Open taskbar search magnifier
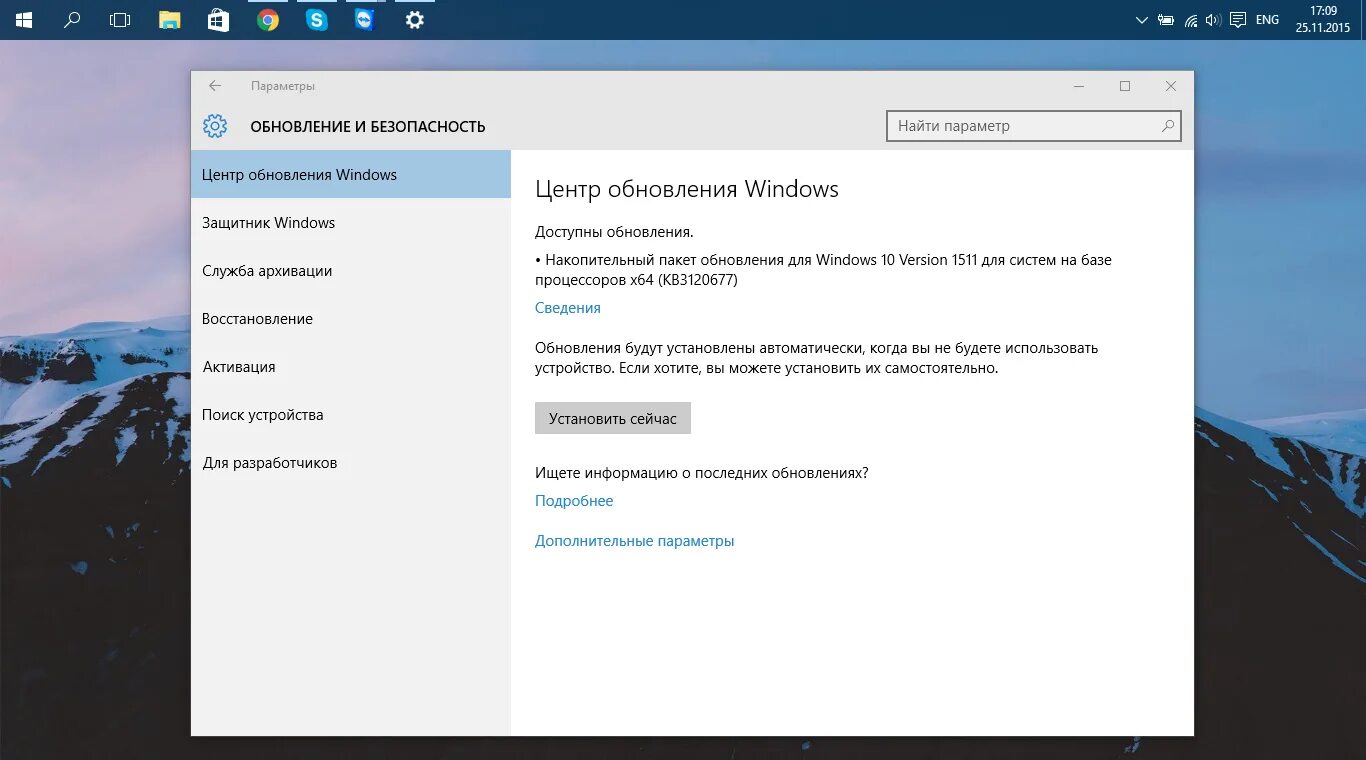 point(72,20)
